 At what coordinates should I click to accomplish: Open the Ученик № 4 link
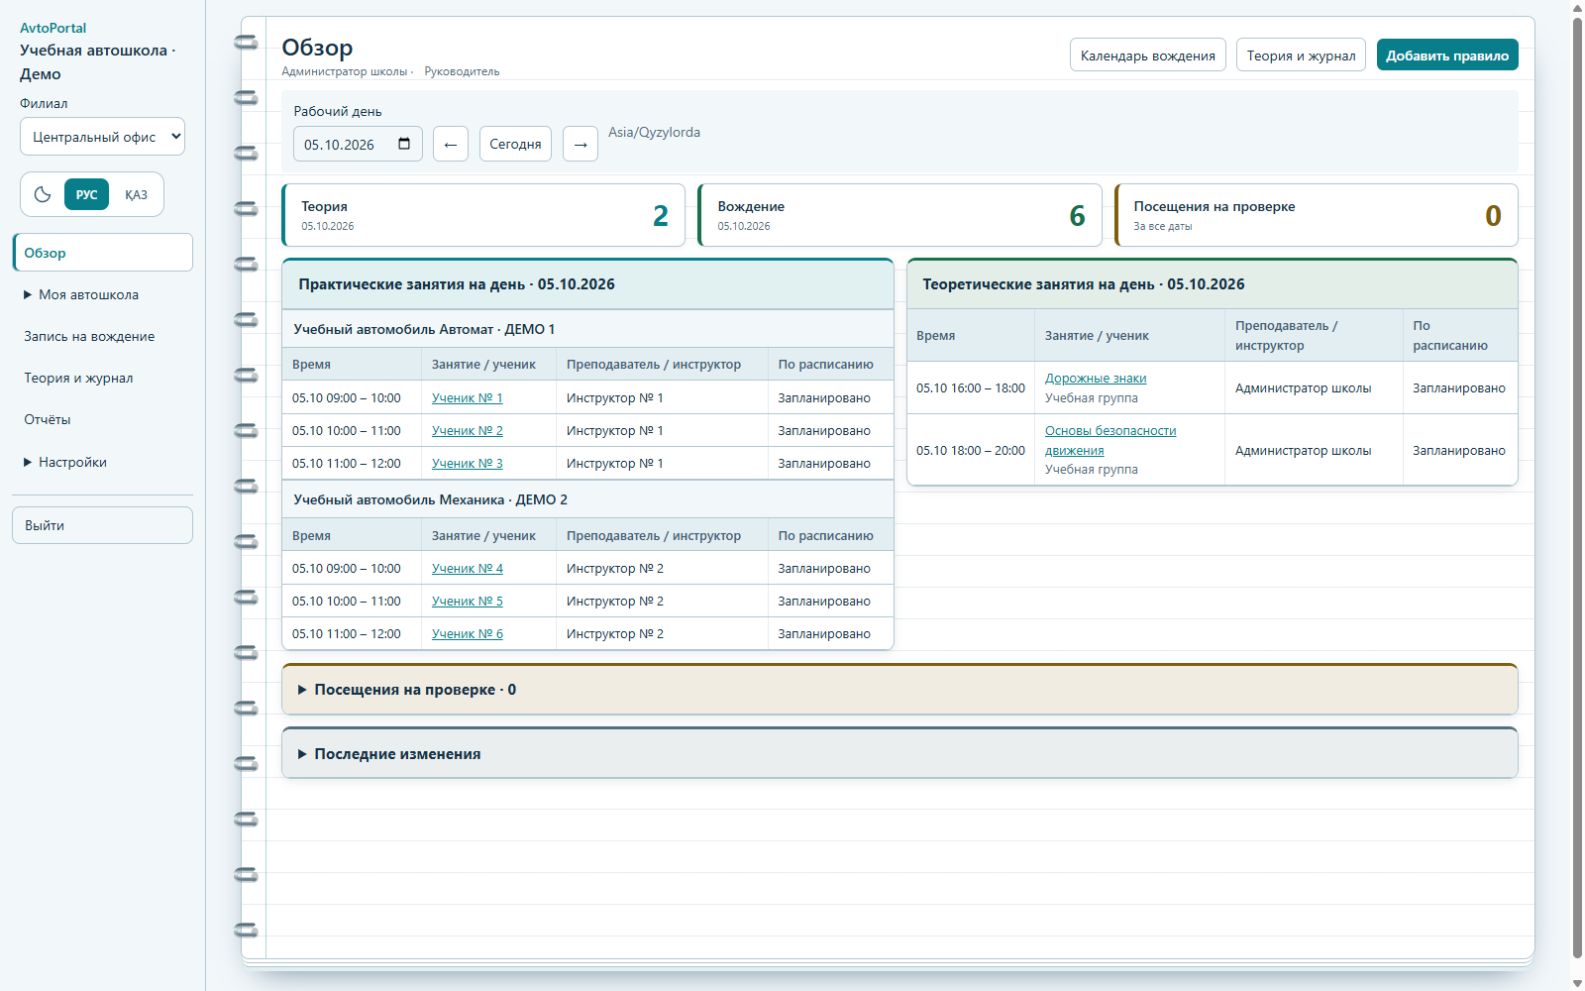[467, 569]
